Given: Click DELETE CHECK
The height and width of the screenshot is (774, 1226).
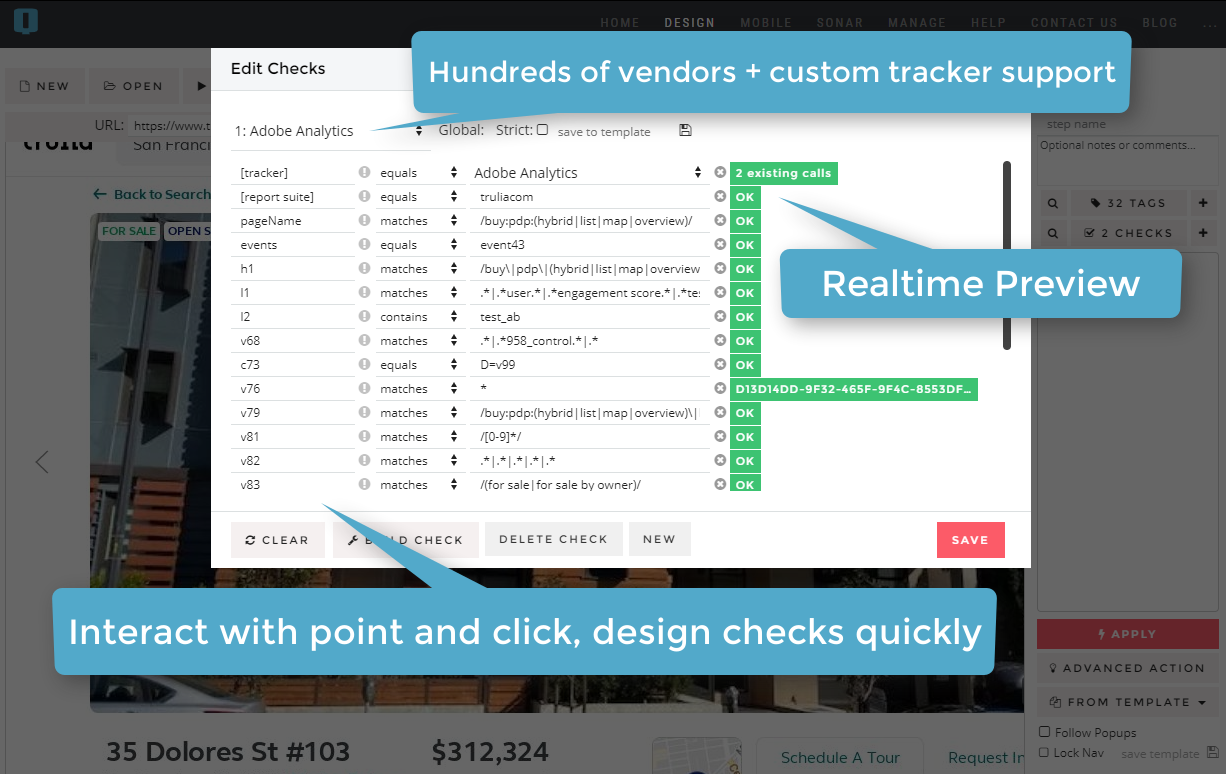Looking at the screenshot, I should pyautogui.click(x=553, y=538).
